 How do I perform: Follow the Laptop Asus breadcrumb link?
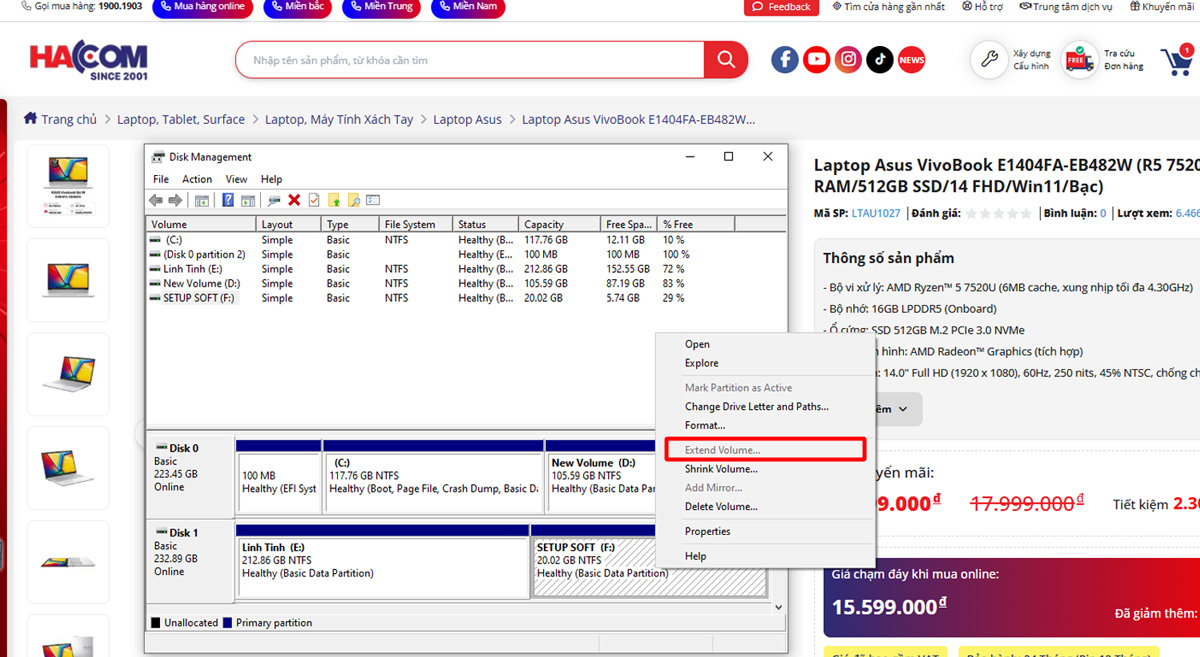pos(467,118)
